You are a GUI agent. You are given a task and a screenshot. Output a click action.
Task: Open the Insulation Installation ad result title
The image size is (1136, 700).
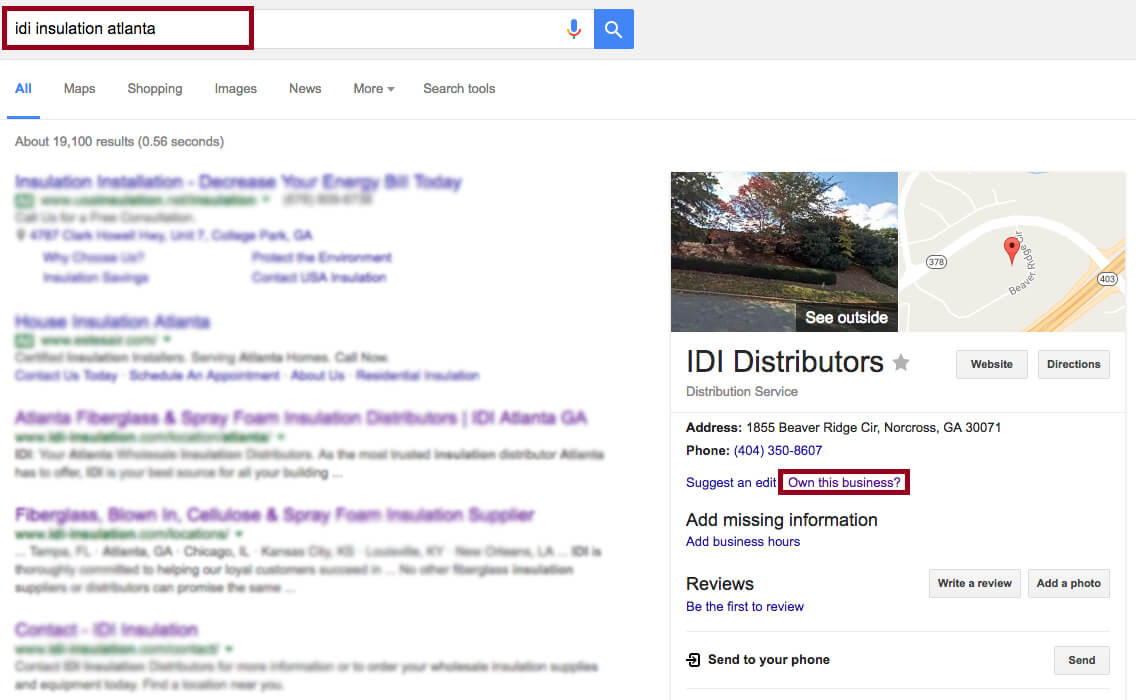point(238,181)
